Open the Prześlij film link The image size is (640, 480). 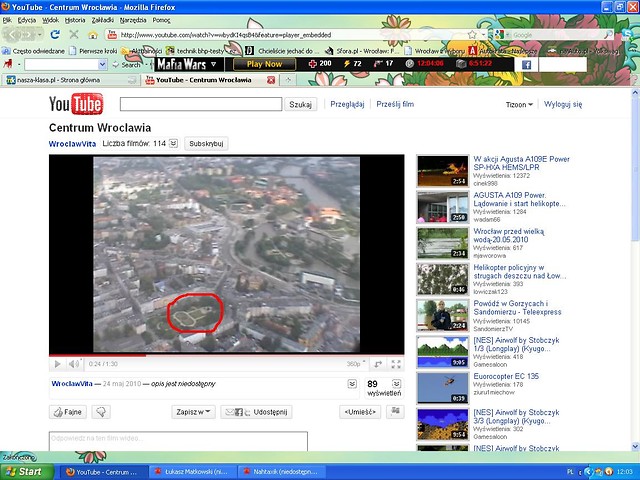[x=395, y=104]
